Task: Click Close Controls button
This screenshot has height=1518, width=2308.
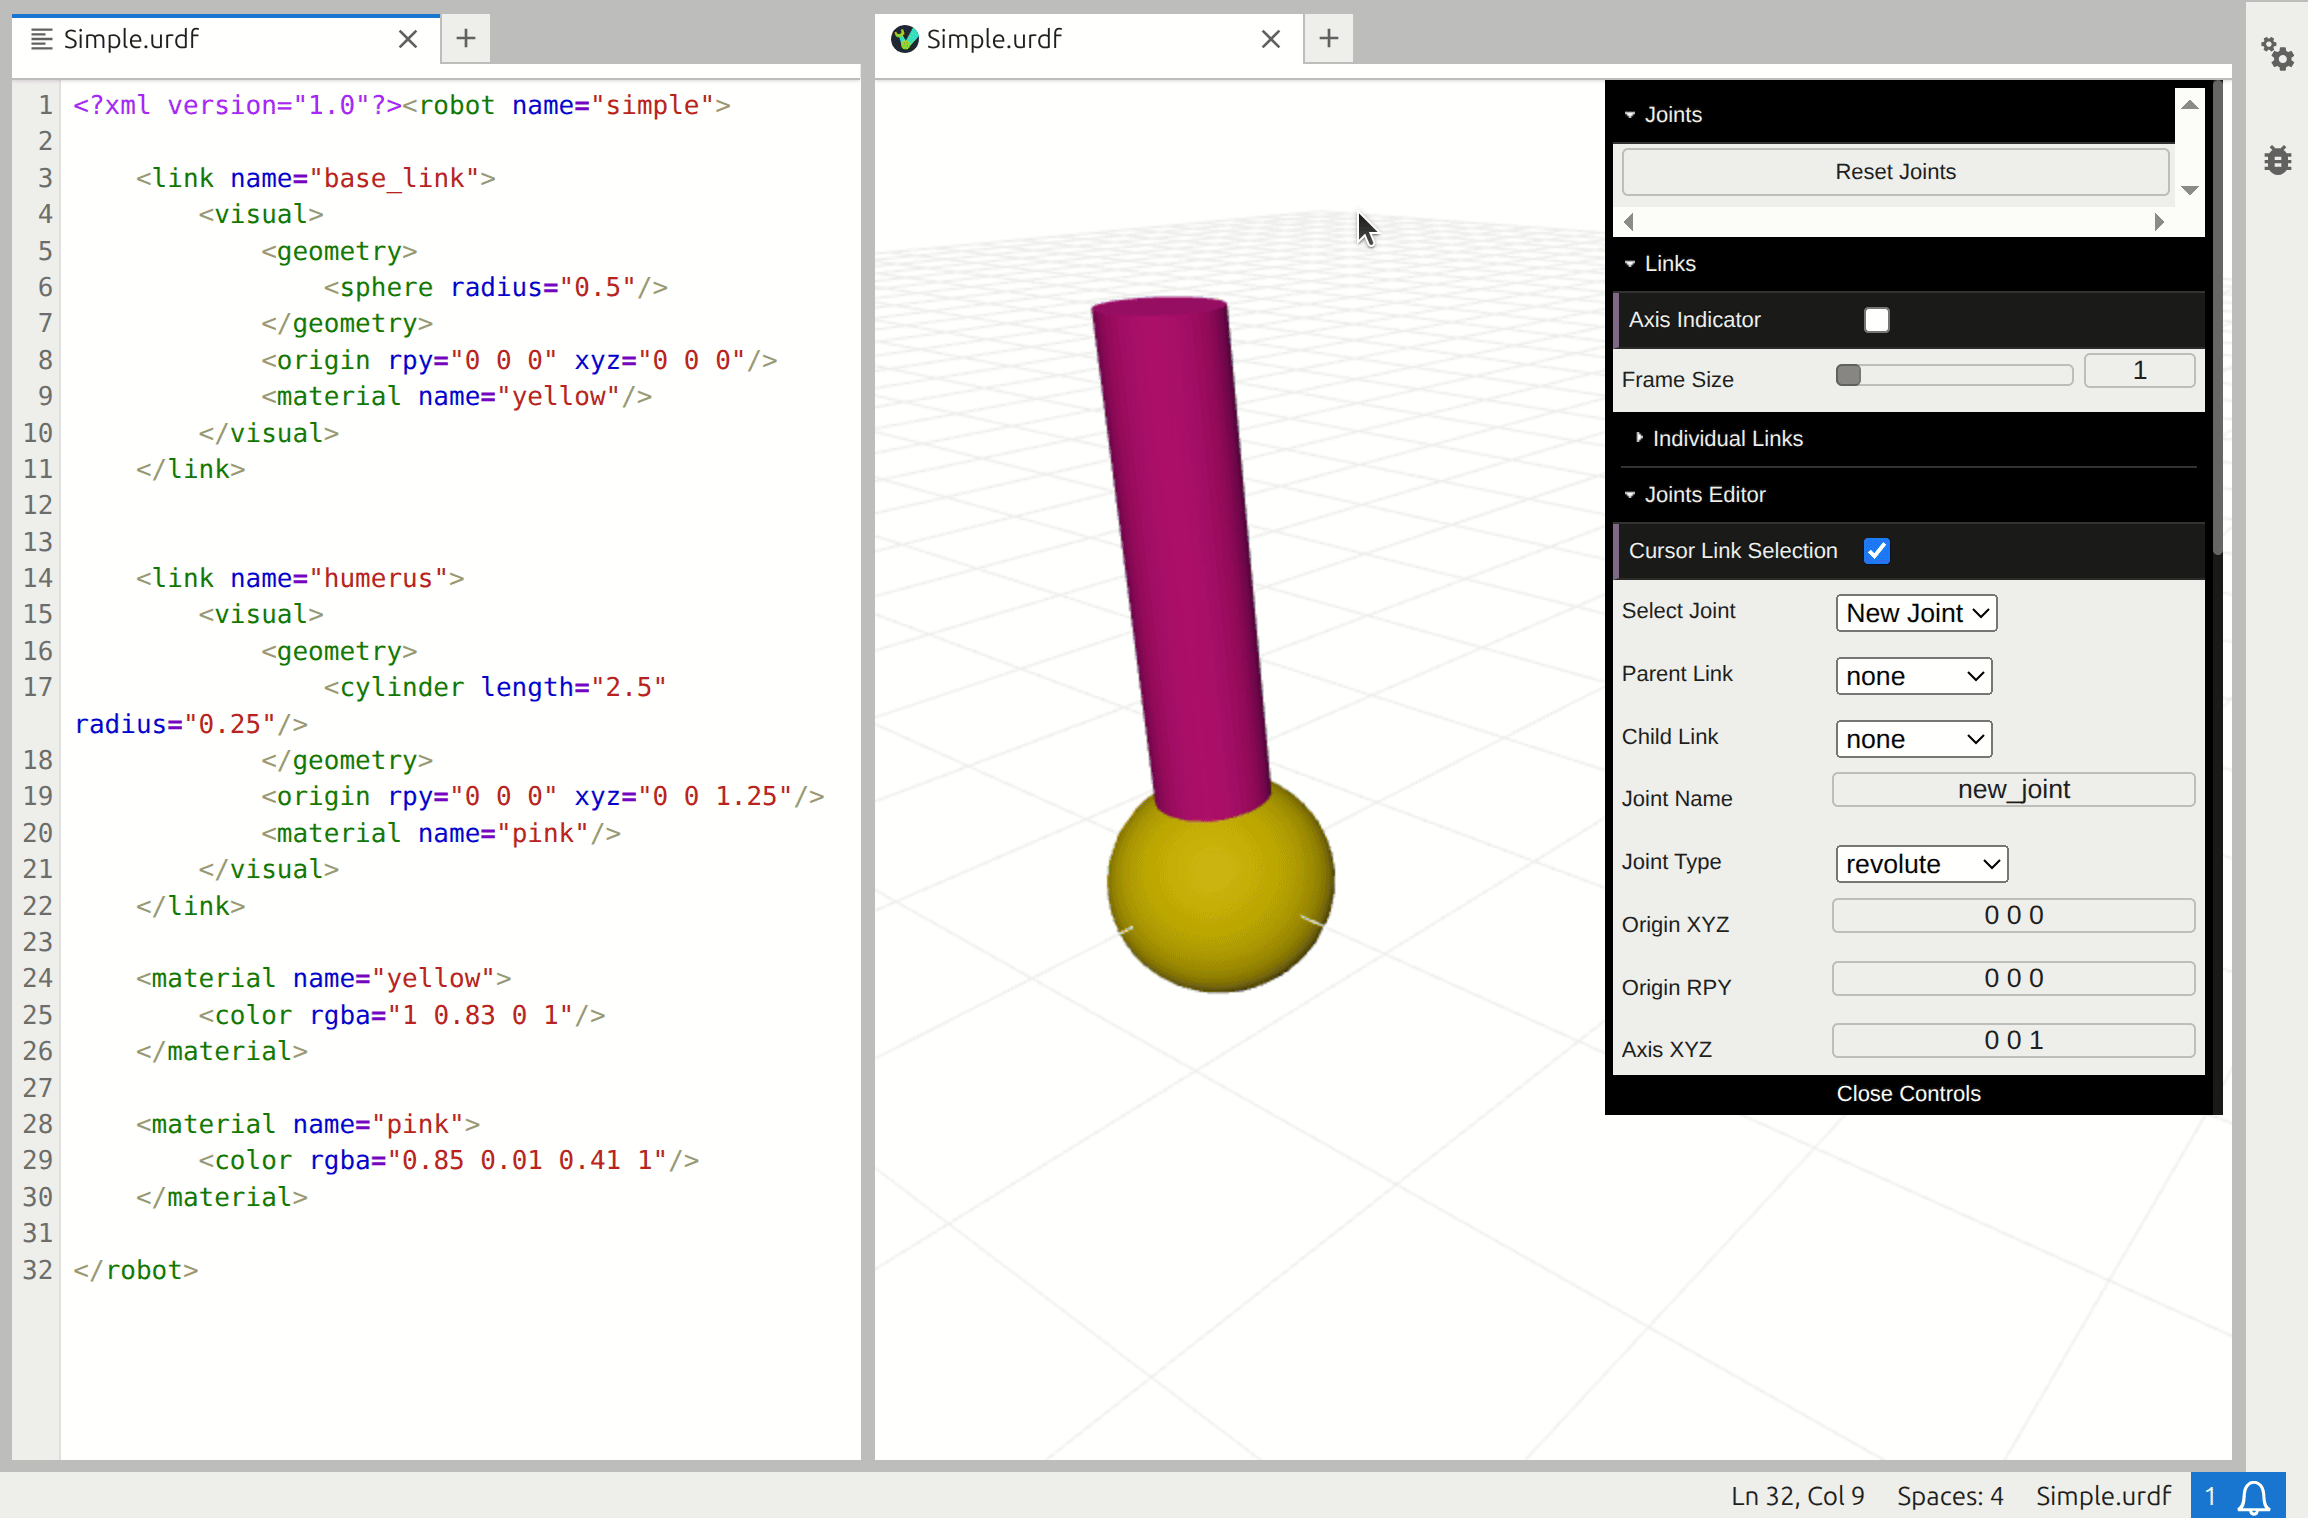Action: click(x=1908, y=1094)
